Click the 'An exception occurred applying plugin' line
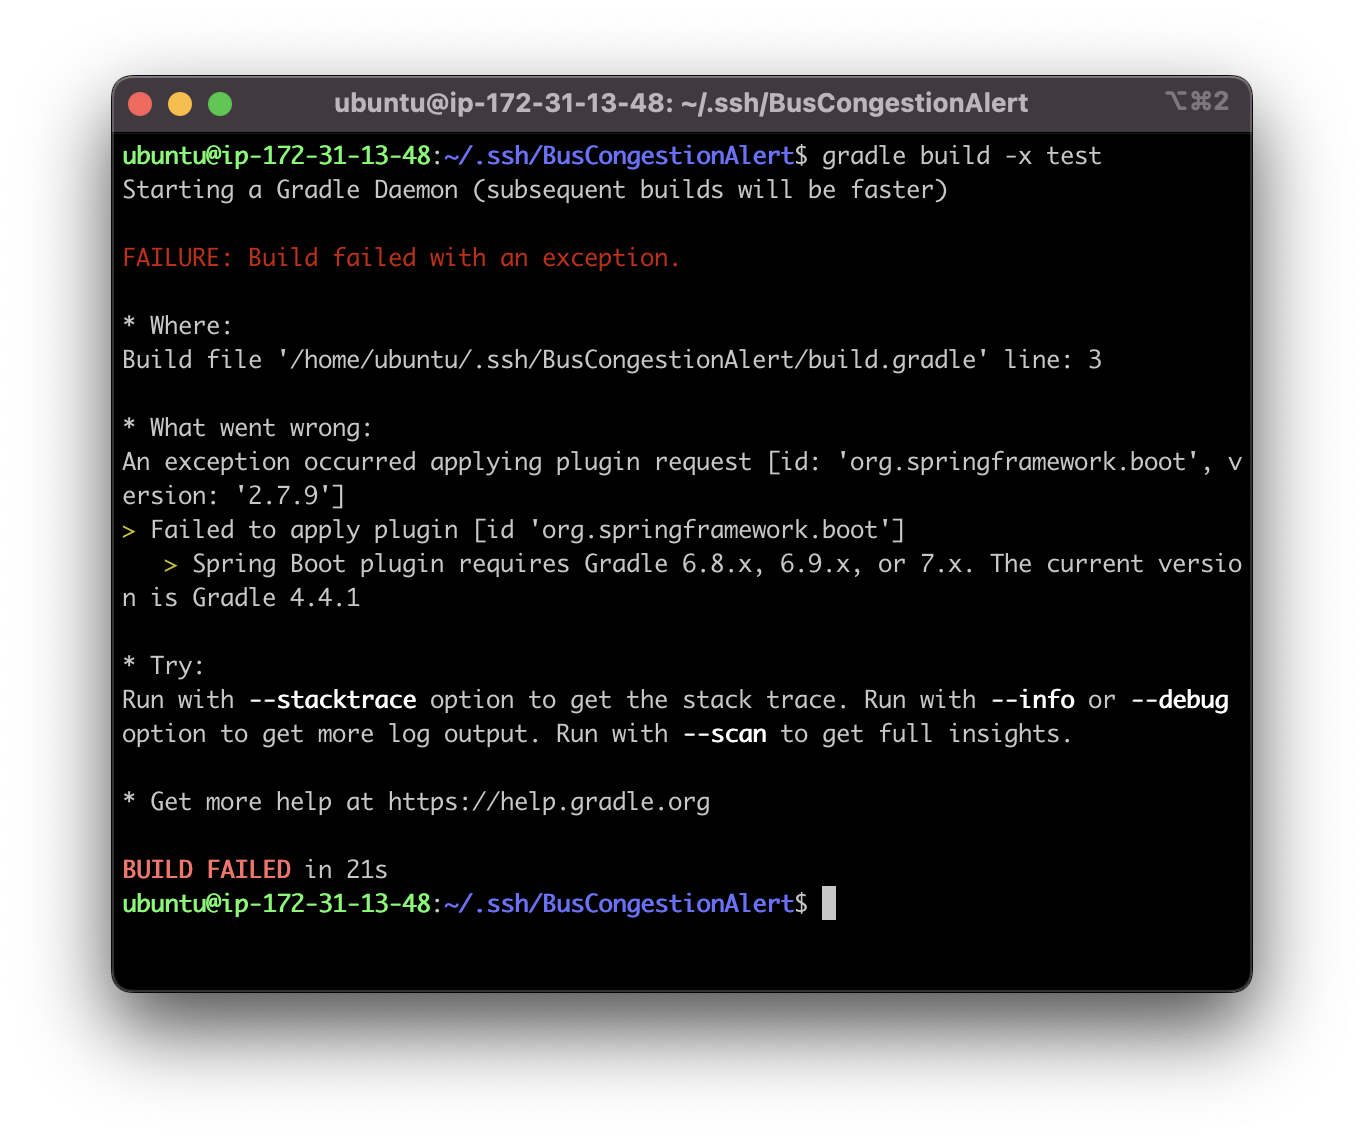This screenshot has width=1364, height=1140. [682, 462]
